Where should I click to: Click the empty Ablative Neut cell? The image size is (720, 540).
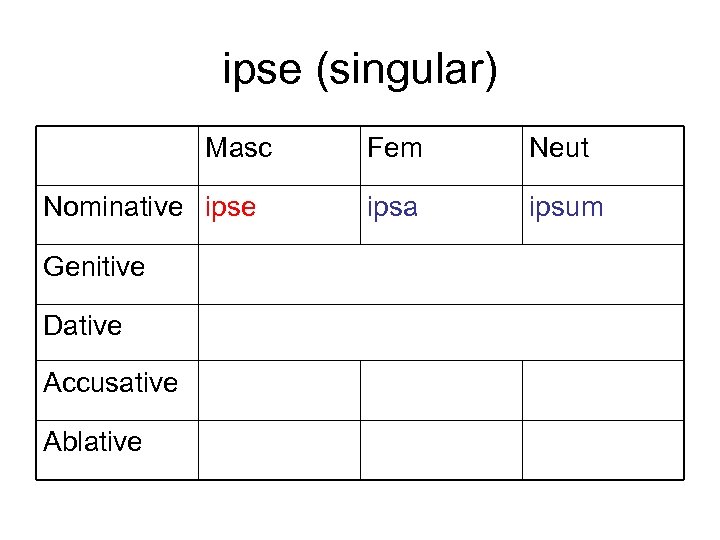603,450
